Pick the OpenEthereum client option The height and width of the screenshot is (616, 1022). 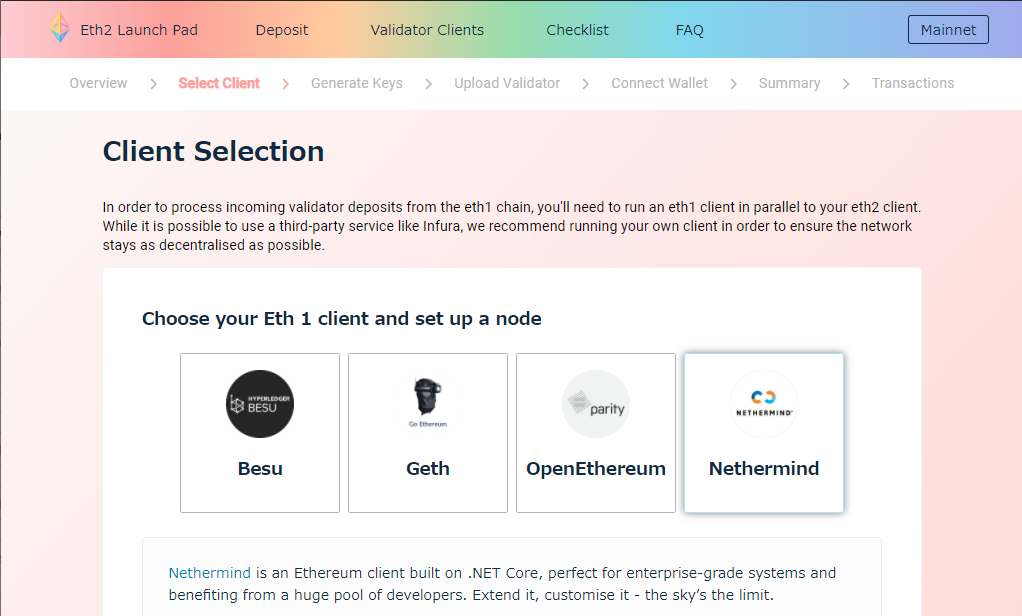(596, 468)
